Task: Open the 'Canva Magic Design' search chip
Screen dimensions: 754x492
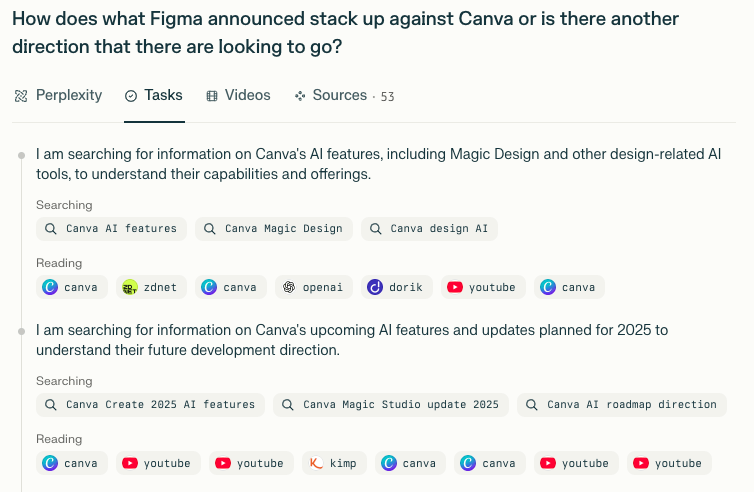Action: (x=274, y=228)
